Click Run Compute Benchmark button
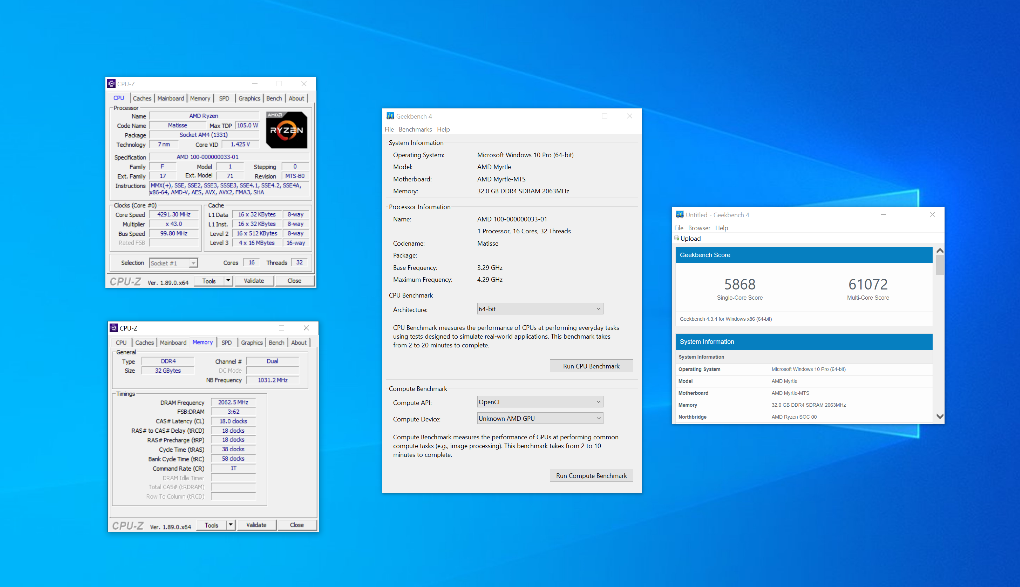Screen dimensions: 1020x587 pos(591,476)
